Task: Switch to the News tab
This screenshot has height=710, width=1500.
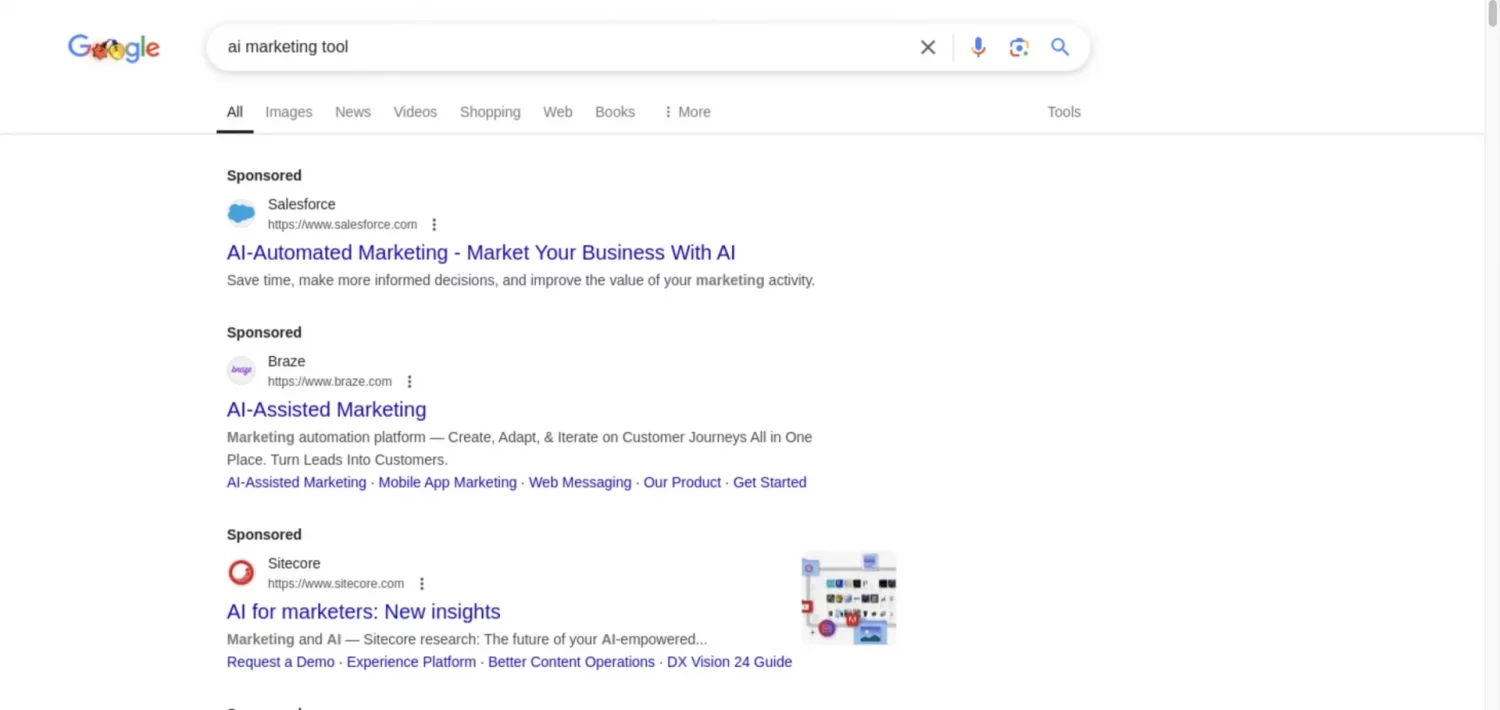Action: click(x=353, y=112)
